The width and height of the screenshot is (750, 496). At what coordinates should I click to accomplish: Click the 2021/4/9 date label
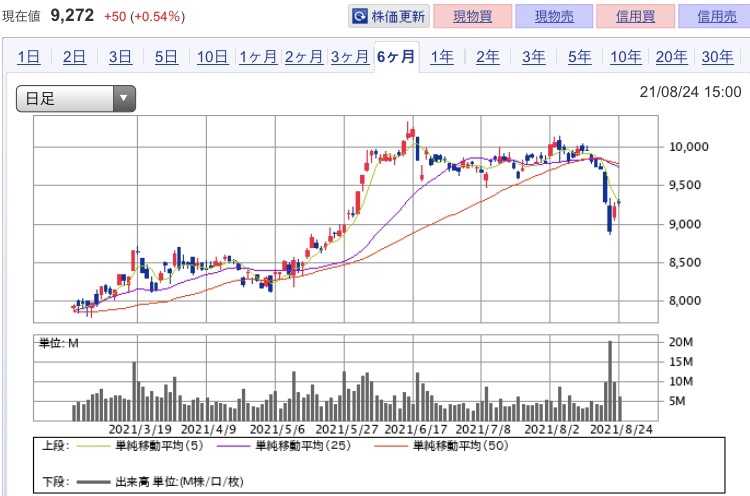(209, 429)
